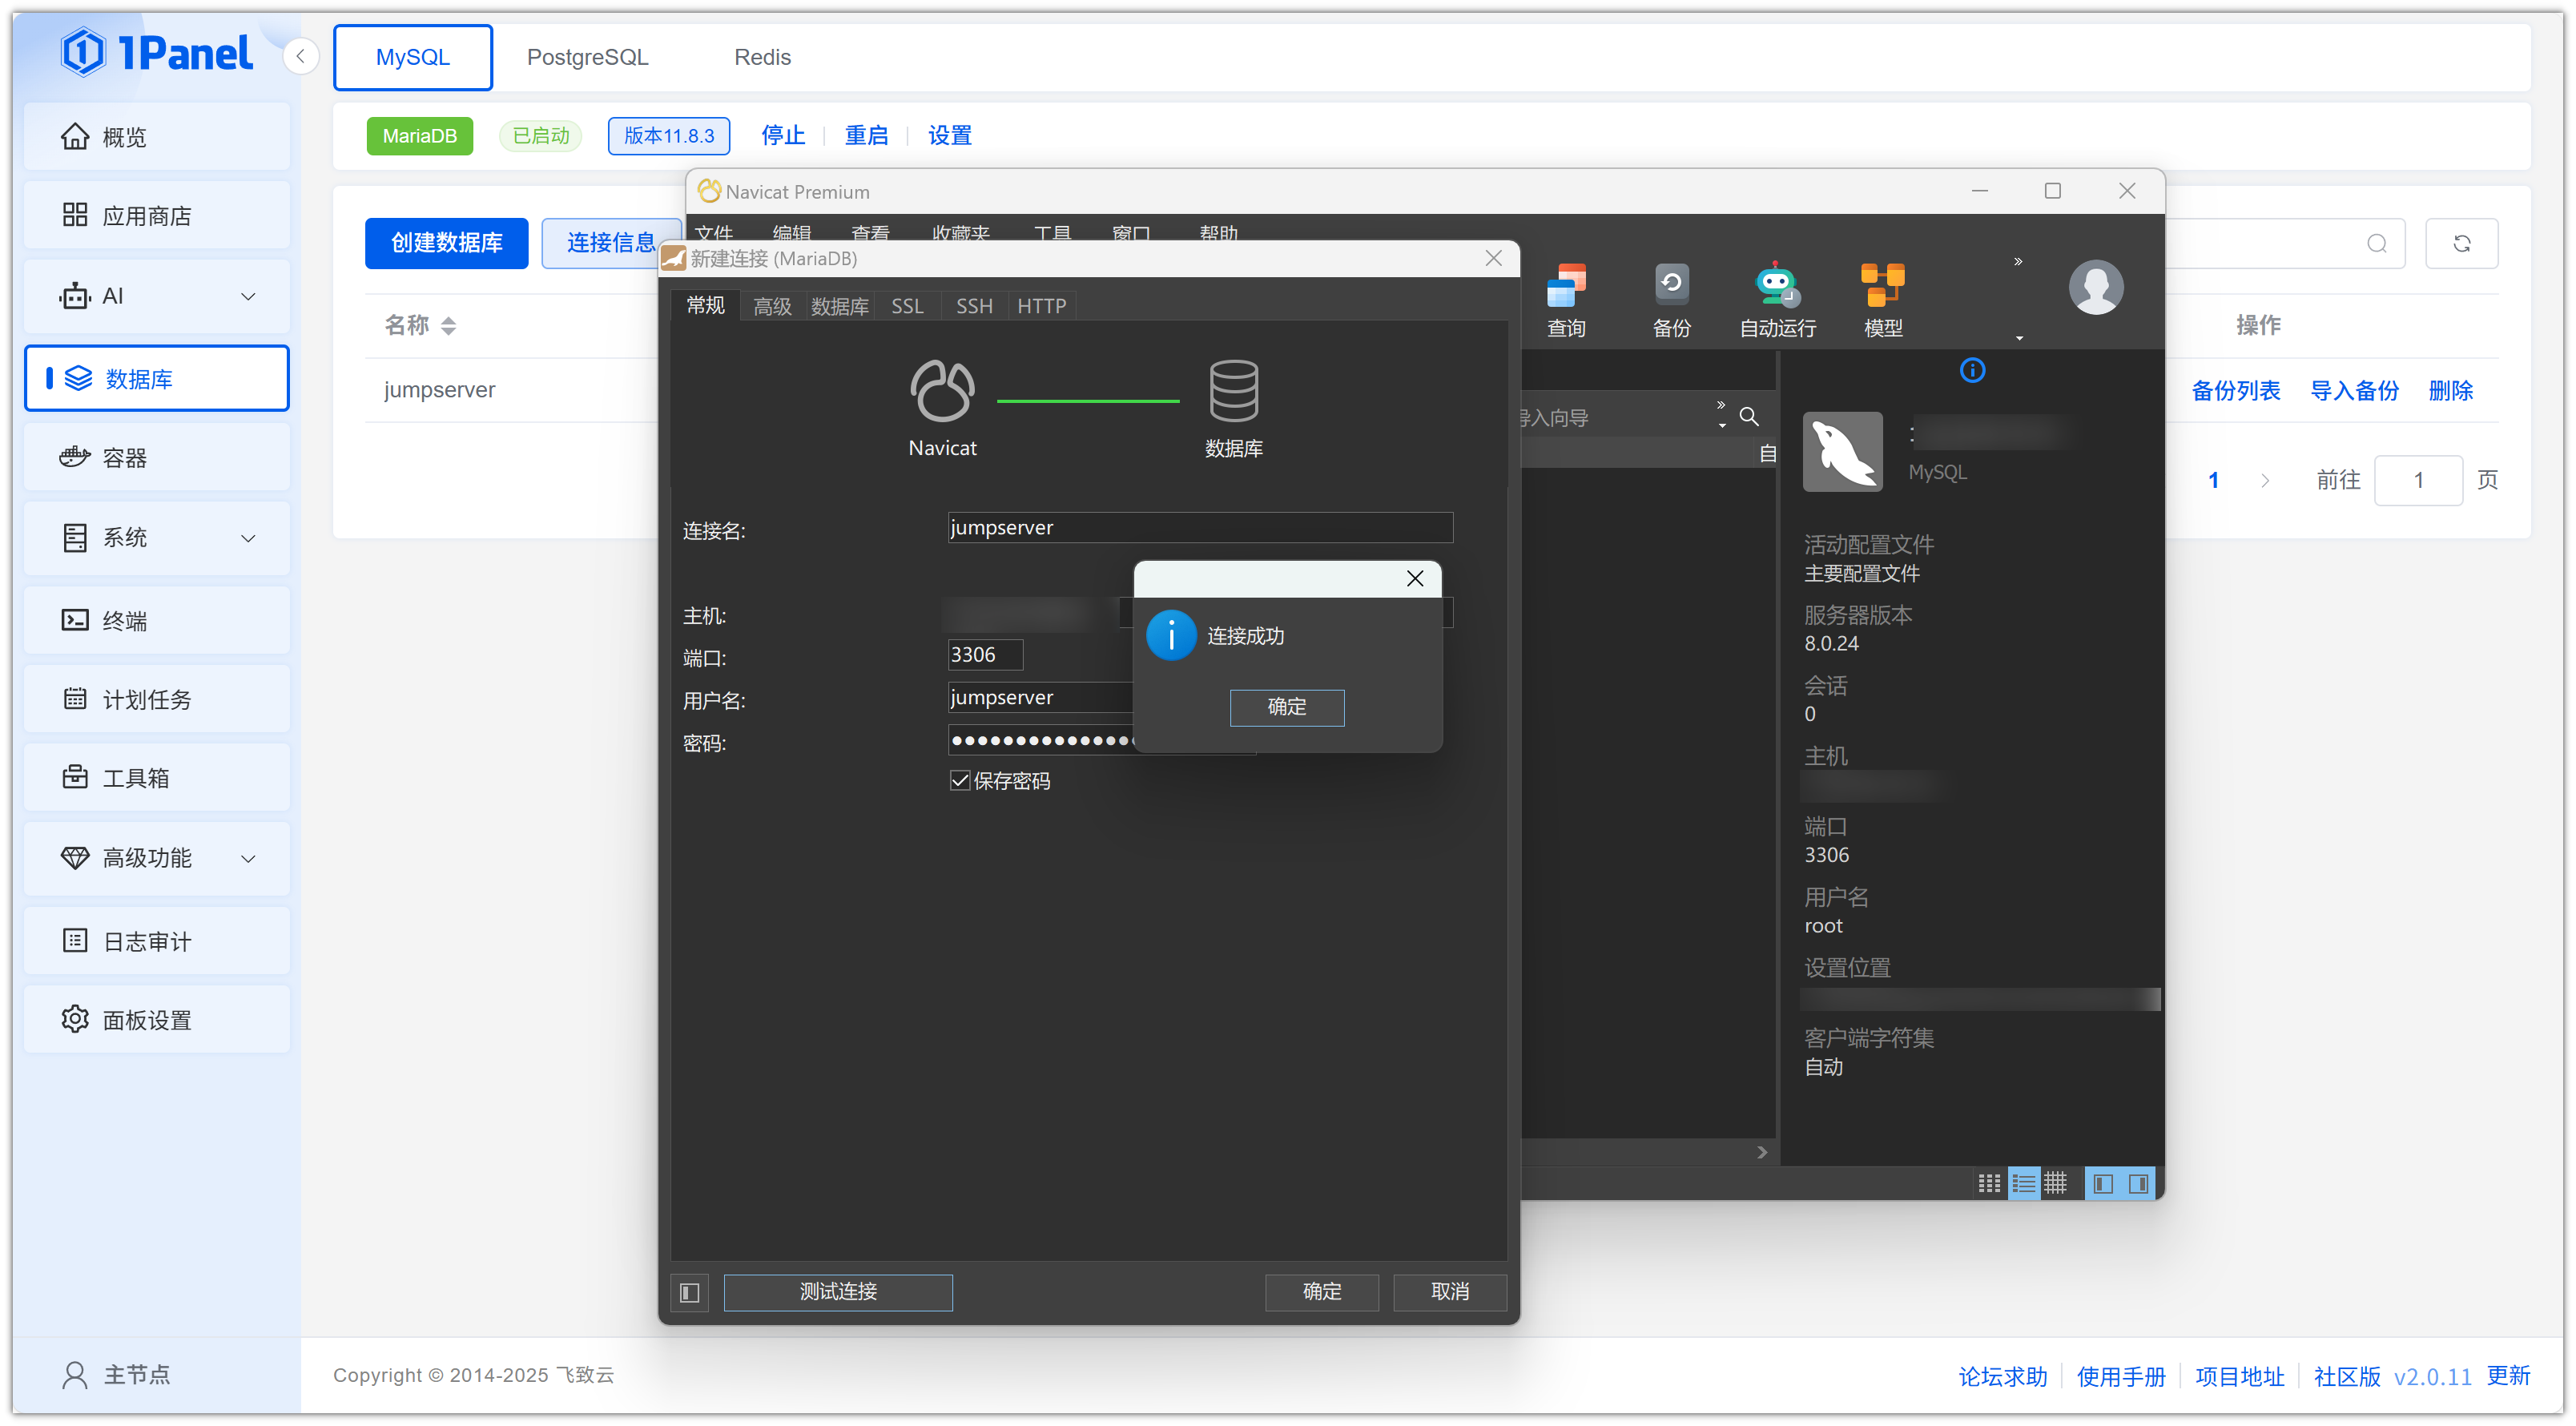This screenshot has width=2576, height=1426.
Task: Click the Automation (自动运行) robot icon
Action: click(1777, 286)
